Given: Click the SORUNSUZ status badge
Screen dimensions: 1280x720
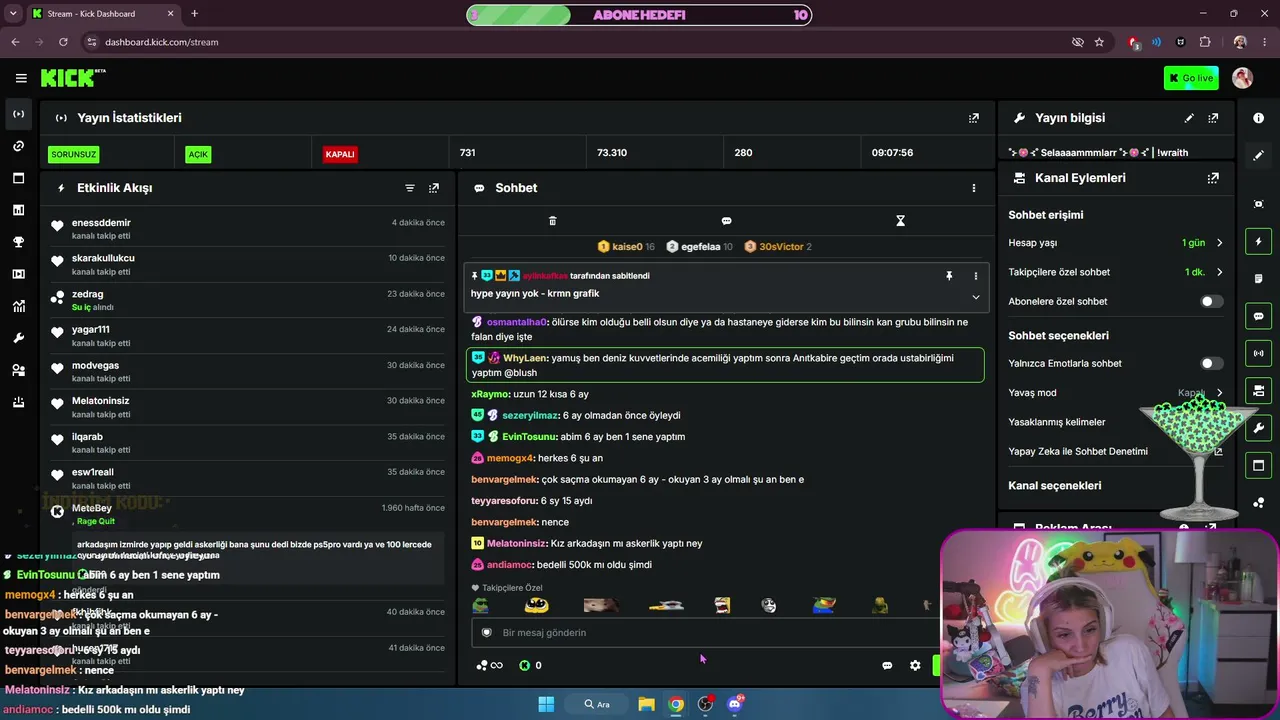Looking at the screenshot, I should coord(73,154).
